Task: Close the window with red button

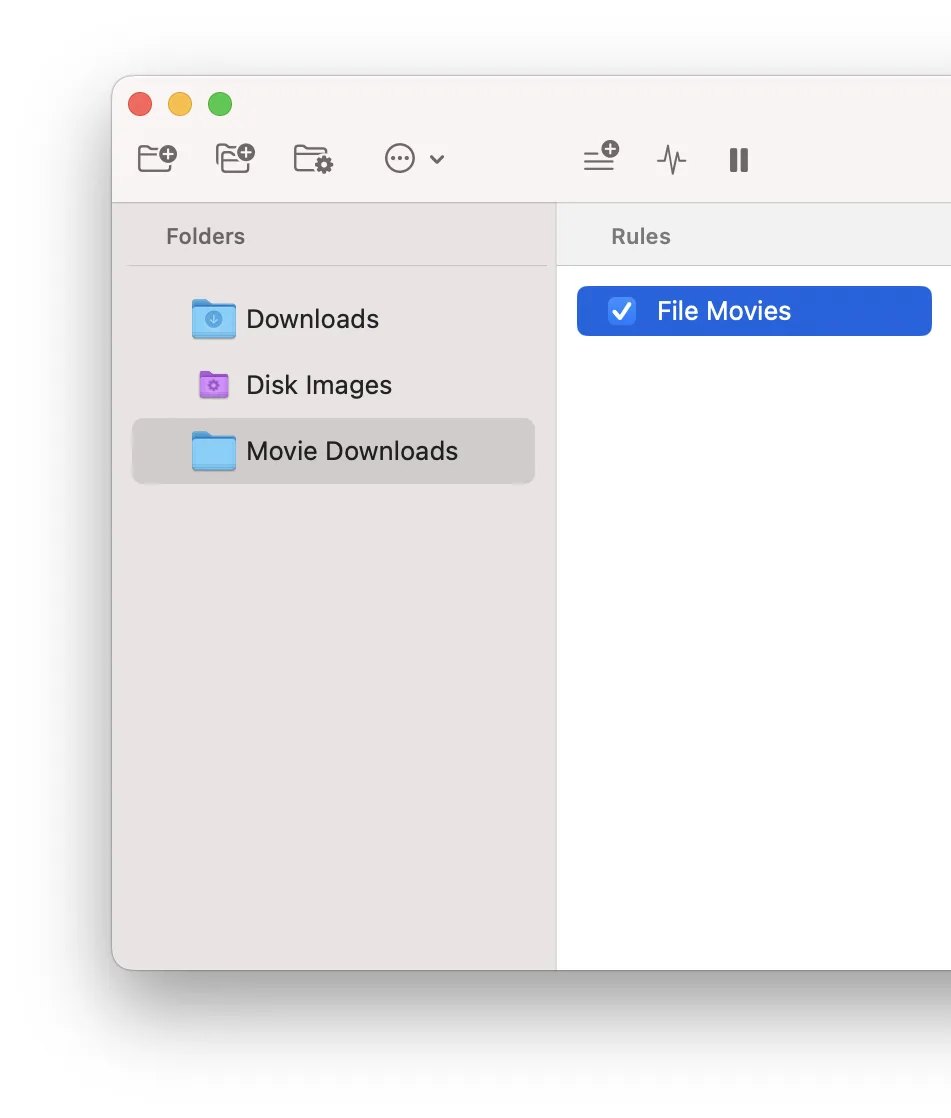Action: pyautogui.click(x=140, y=104)
